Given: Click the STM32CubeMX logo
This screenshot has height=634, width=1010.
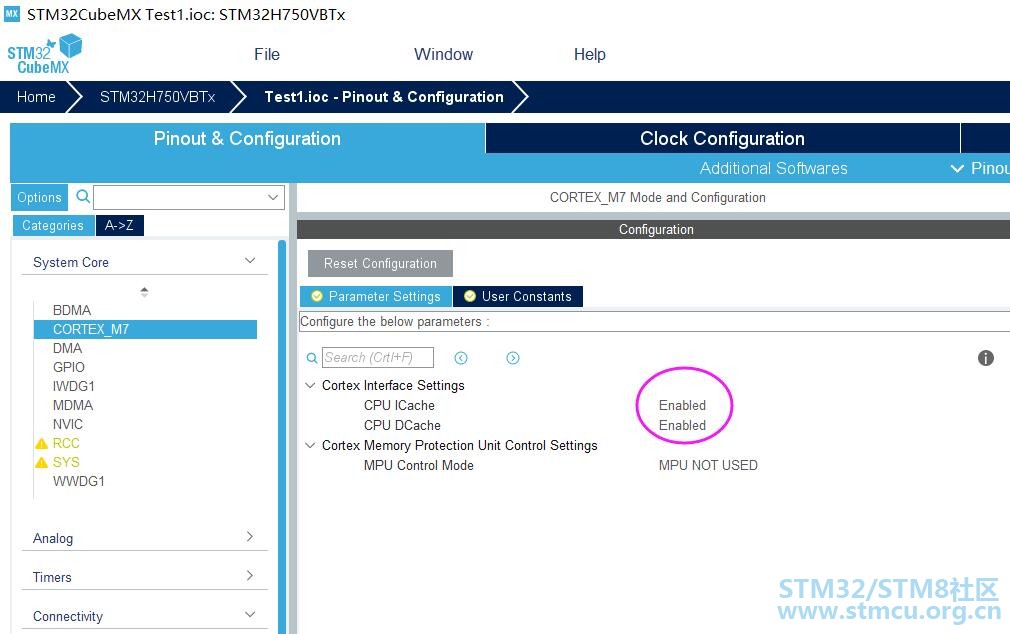Looking at the screenshot, I should 44,53.
